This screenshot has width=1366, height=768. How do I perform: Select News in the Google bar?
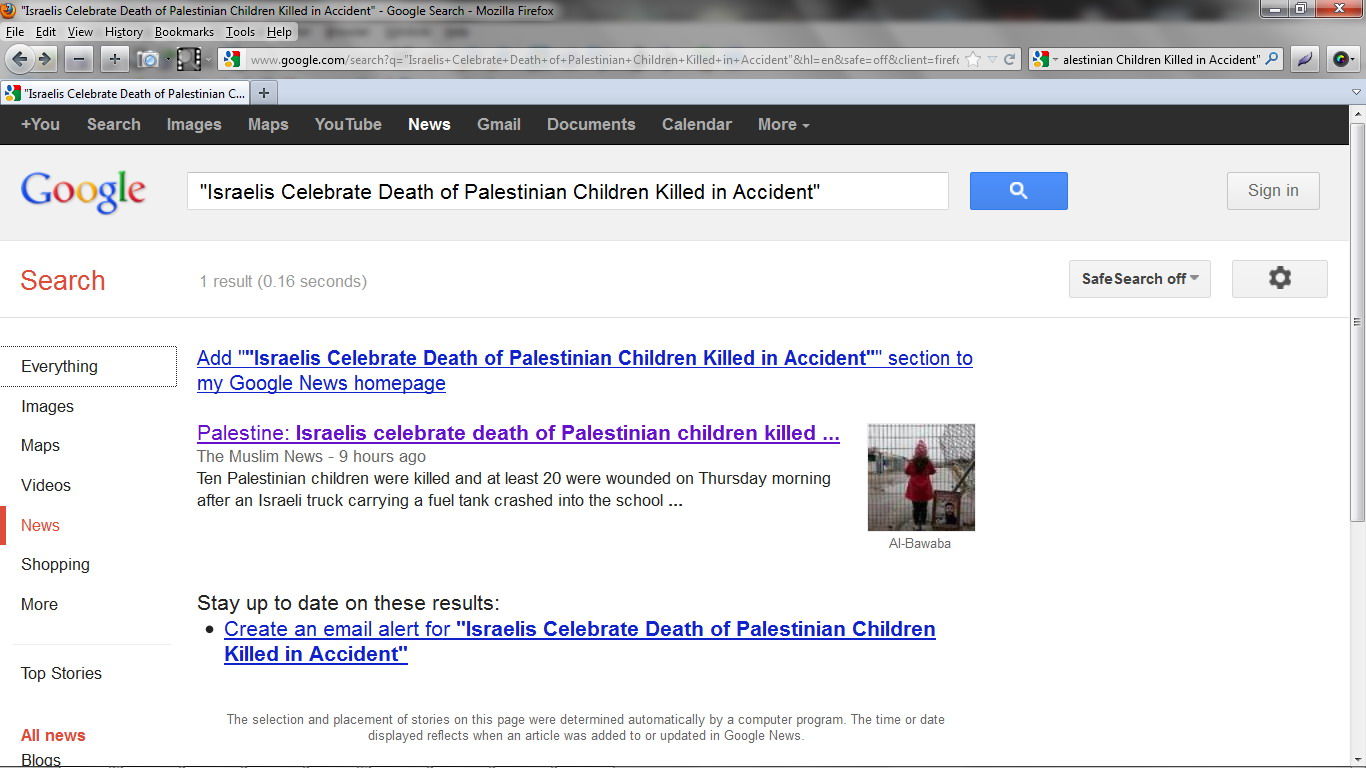pyautogui.click(x=429, y=124)
